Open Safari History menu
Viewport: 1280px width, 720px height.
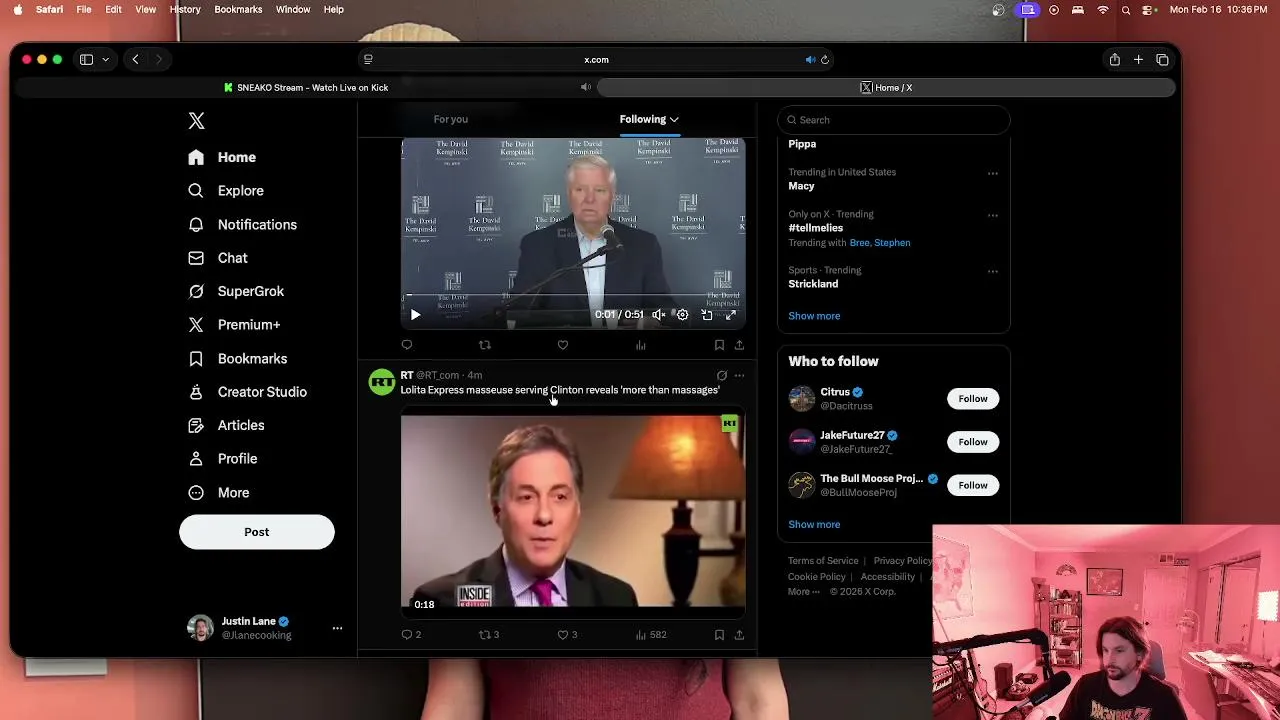coord(185,10)
